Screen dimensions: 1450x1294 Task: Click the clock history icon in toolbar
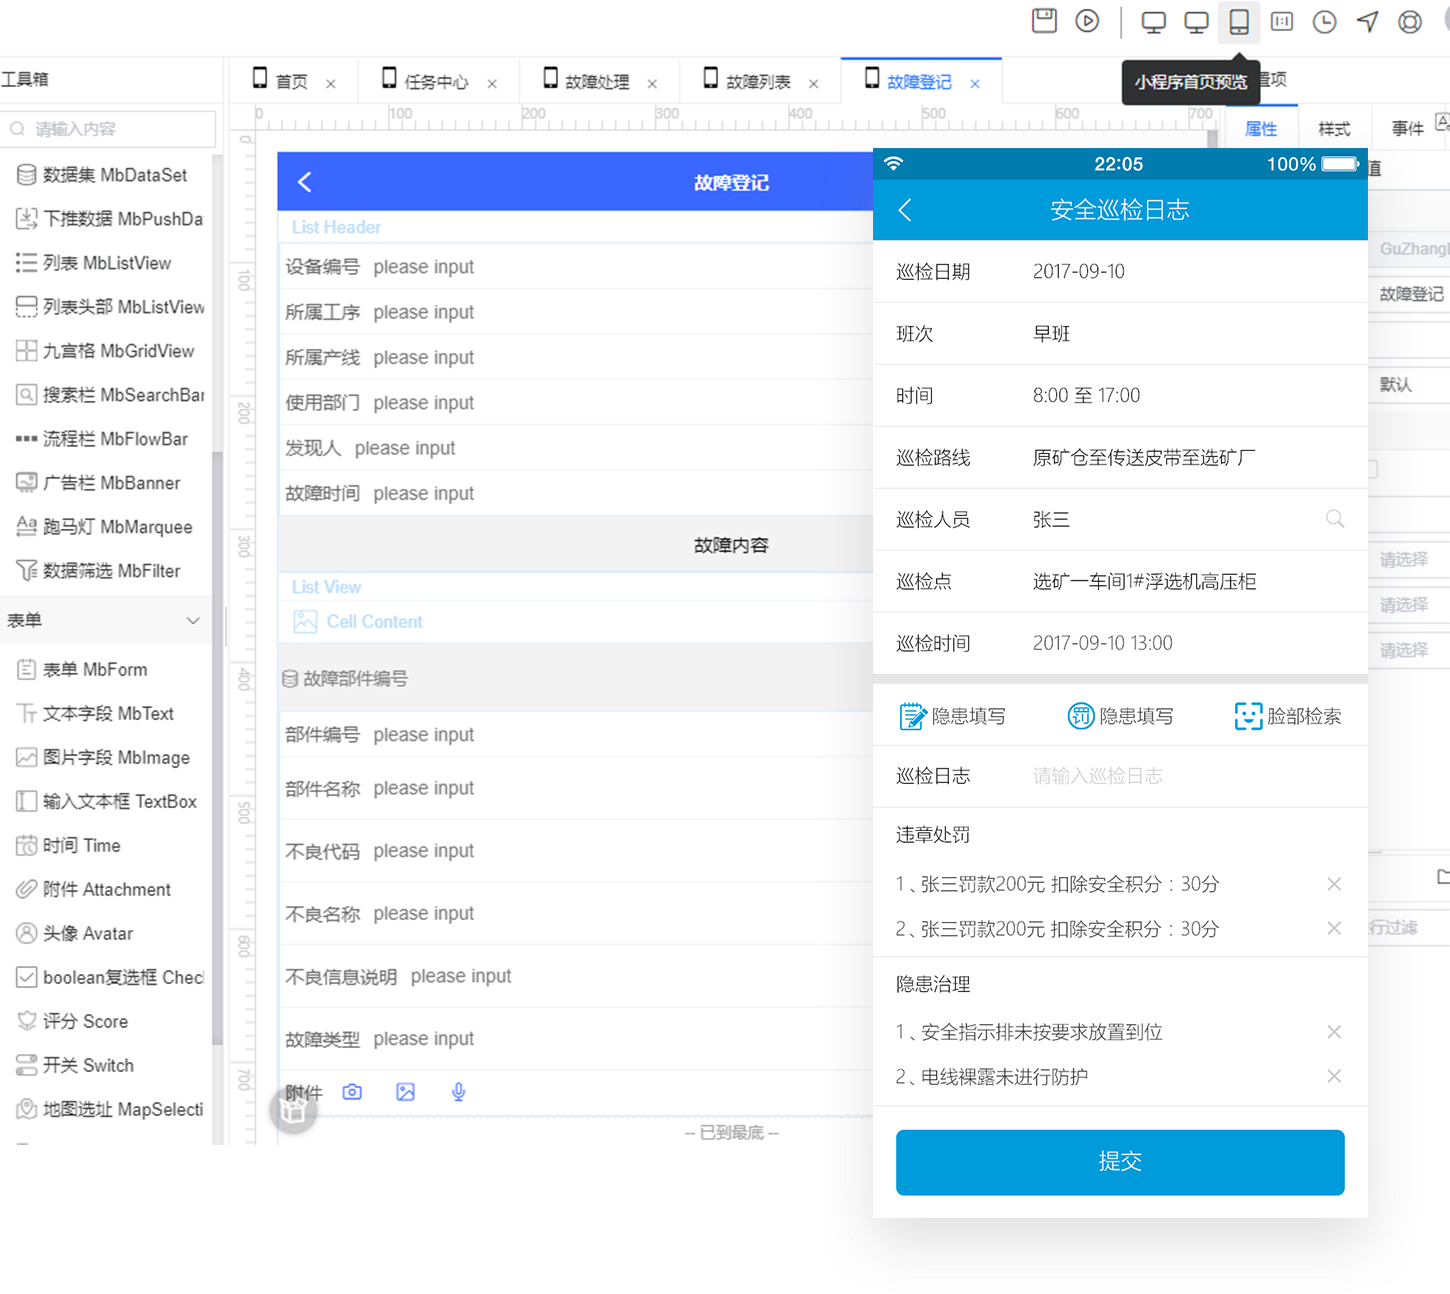pos(1324,22)
